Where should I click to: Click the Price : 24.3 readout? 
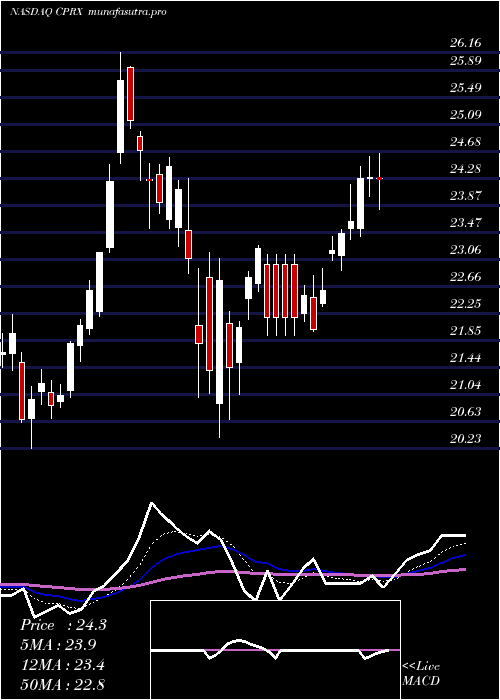click(63, 625)
